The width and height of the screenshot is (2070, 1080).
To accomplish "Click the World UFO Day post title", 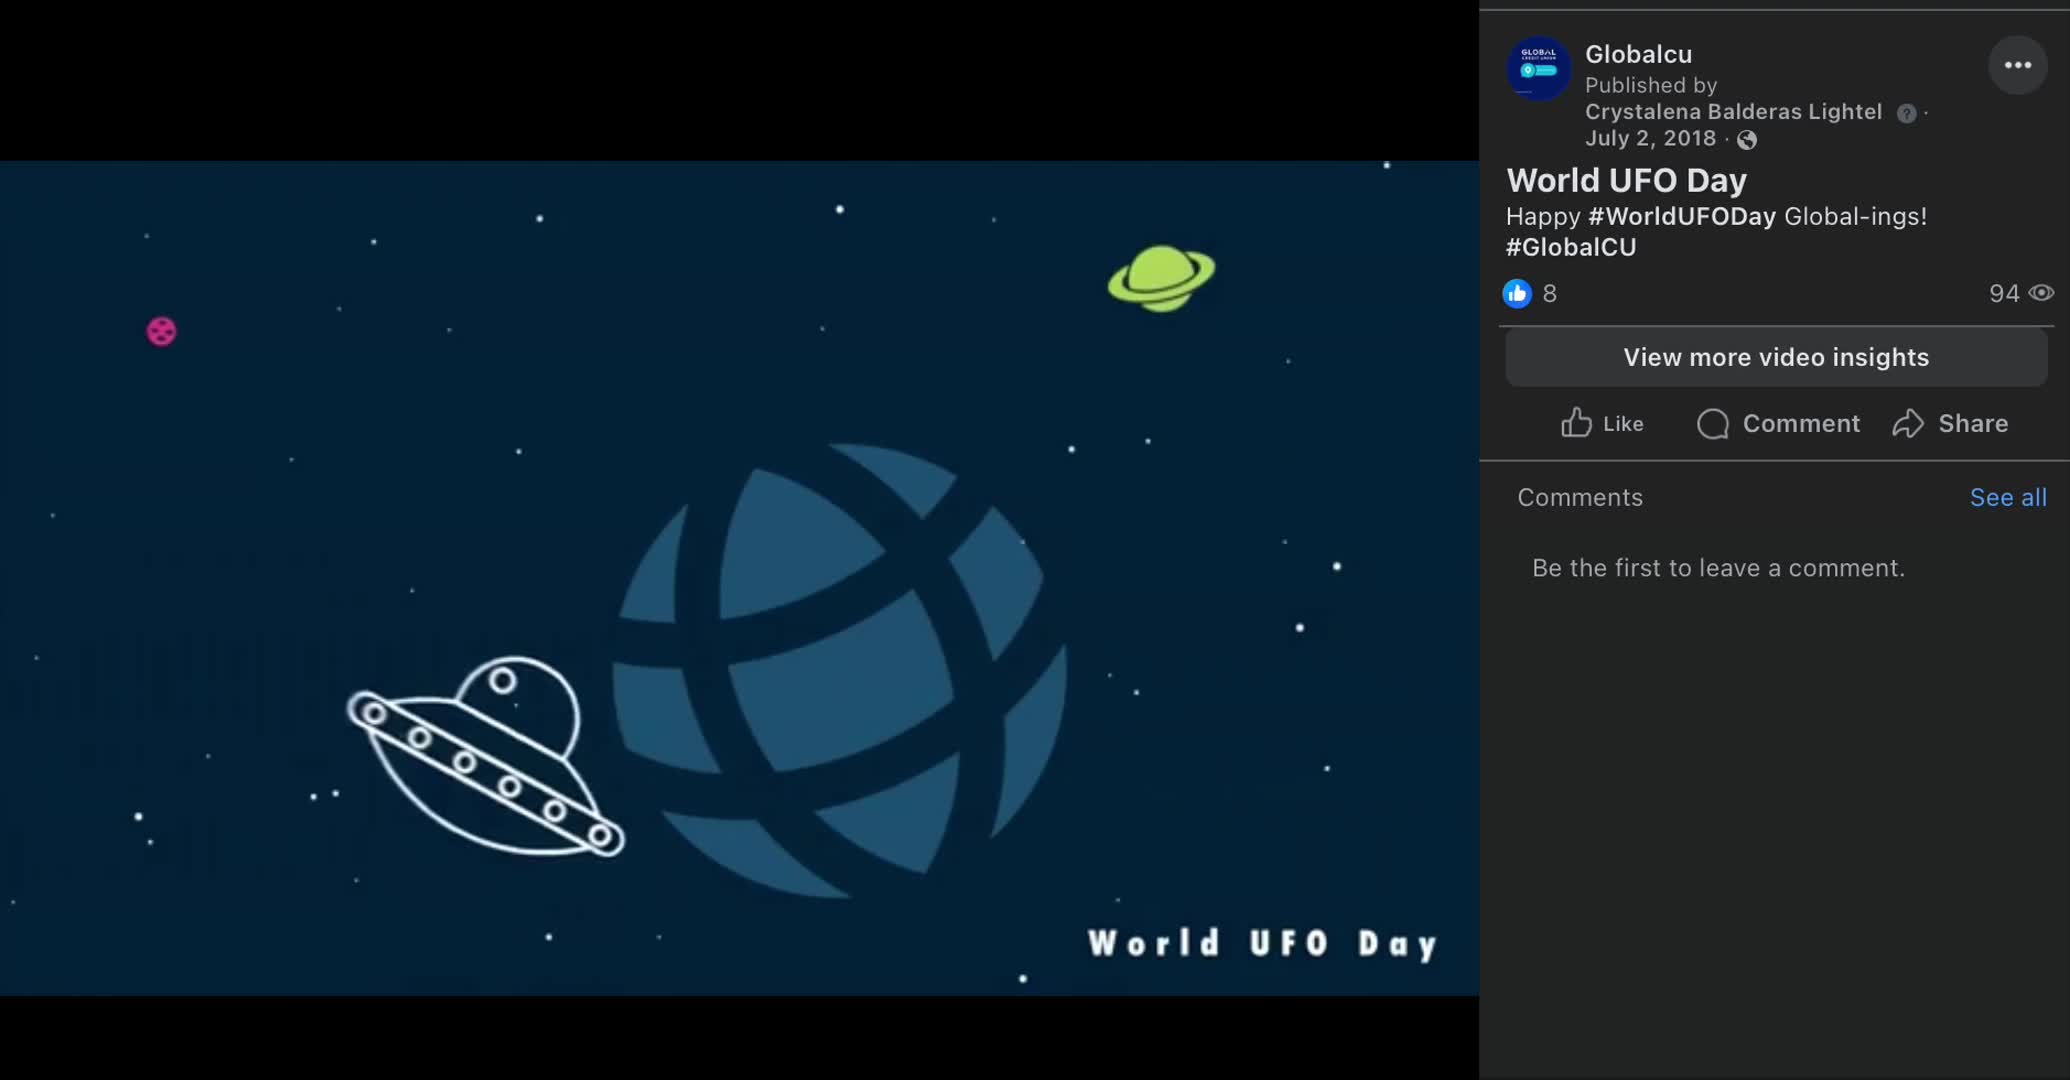I will pyautogui.click(x=1626, y=180).
